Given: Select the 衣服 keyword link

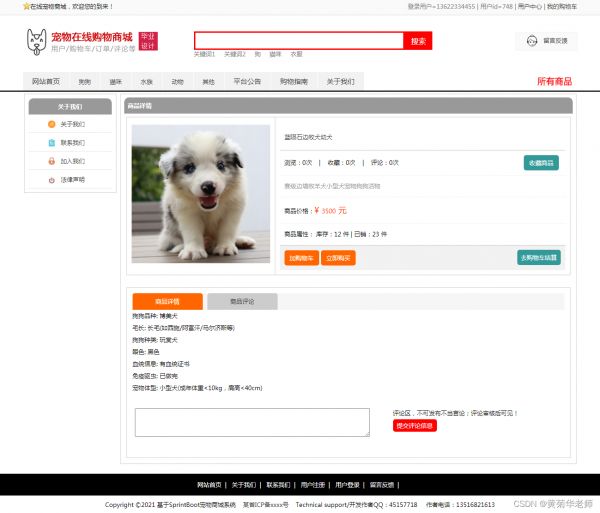Looking at the screenshot, I should [x=296, y=54].
